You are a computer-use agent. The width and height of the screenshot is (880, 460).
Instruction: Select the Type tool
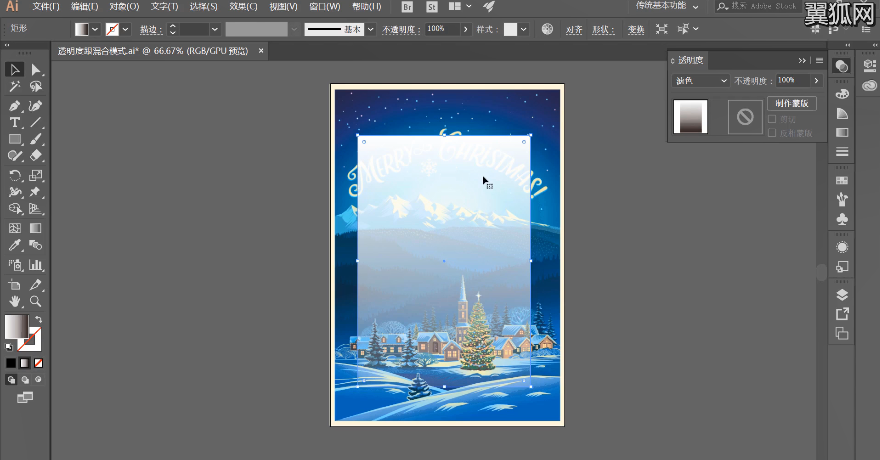[15, 122]
